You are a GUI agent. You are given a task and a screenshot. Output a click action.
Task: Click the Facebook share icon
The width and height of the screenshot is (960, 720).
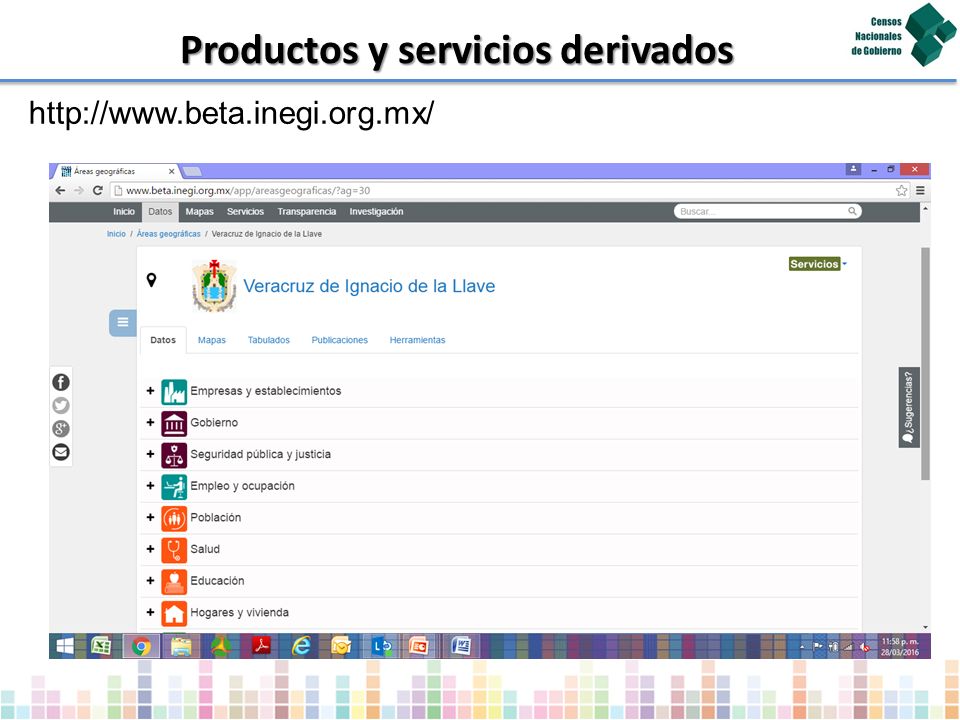61,383
